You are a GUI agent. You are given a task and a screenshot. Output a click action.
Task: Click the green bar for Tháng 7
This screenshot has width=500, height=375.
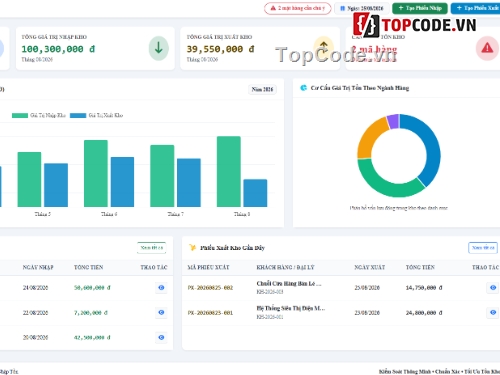pyautogui.click(x=162, y=176)
